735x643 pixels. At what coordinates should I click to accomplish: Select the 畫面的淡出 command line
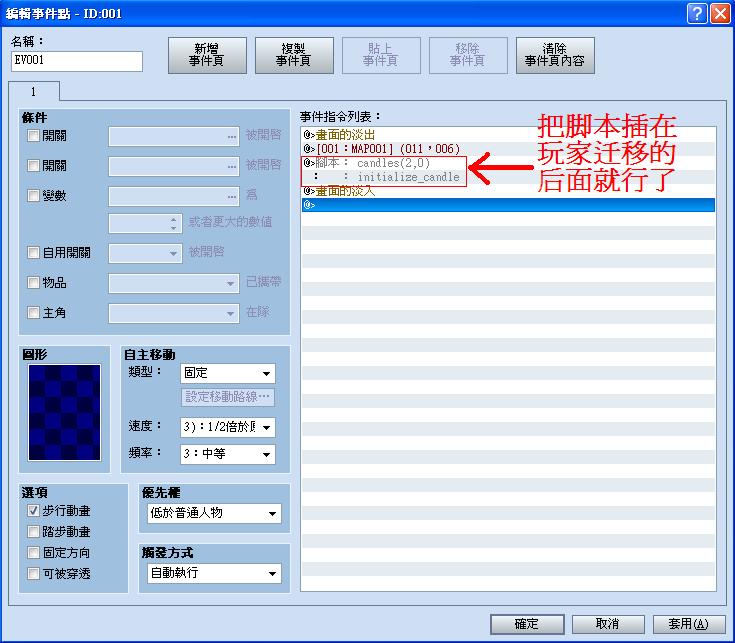(508, 135)
